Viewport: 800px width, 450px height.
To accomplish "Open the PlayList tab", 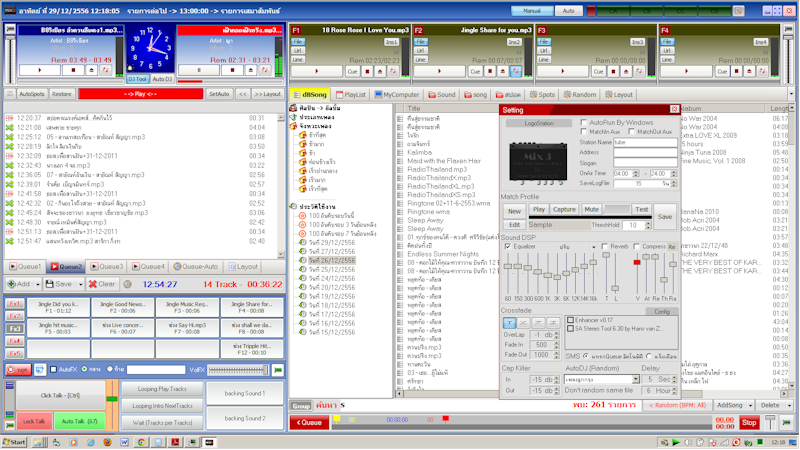I will (x=351, y=94).
